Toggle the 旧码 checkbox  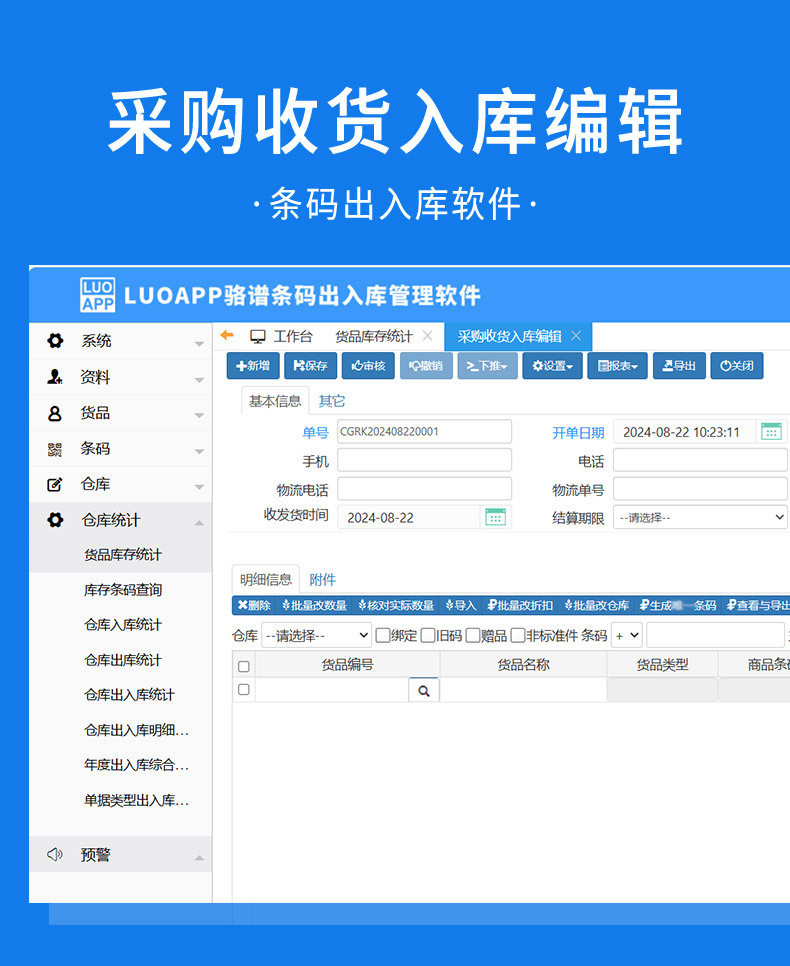(428, 635)
